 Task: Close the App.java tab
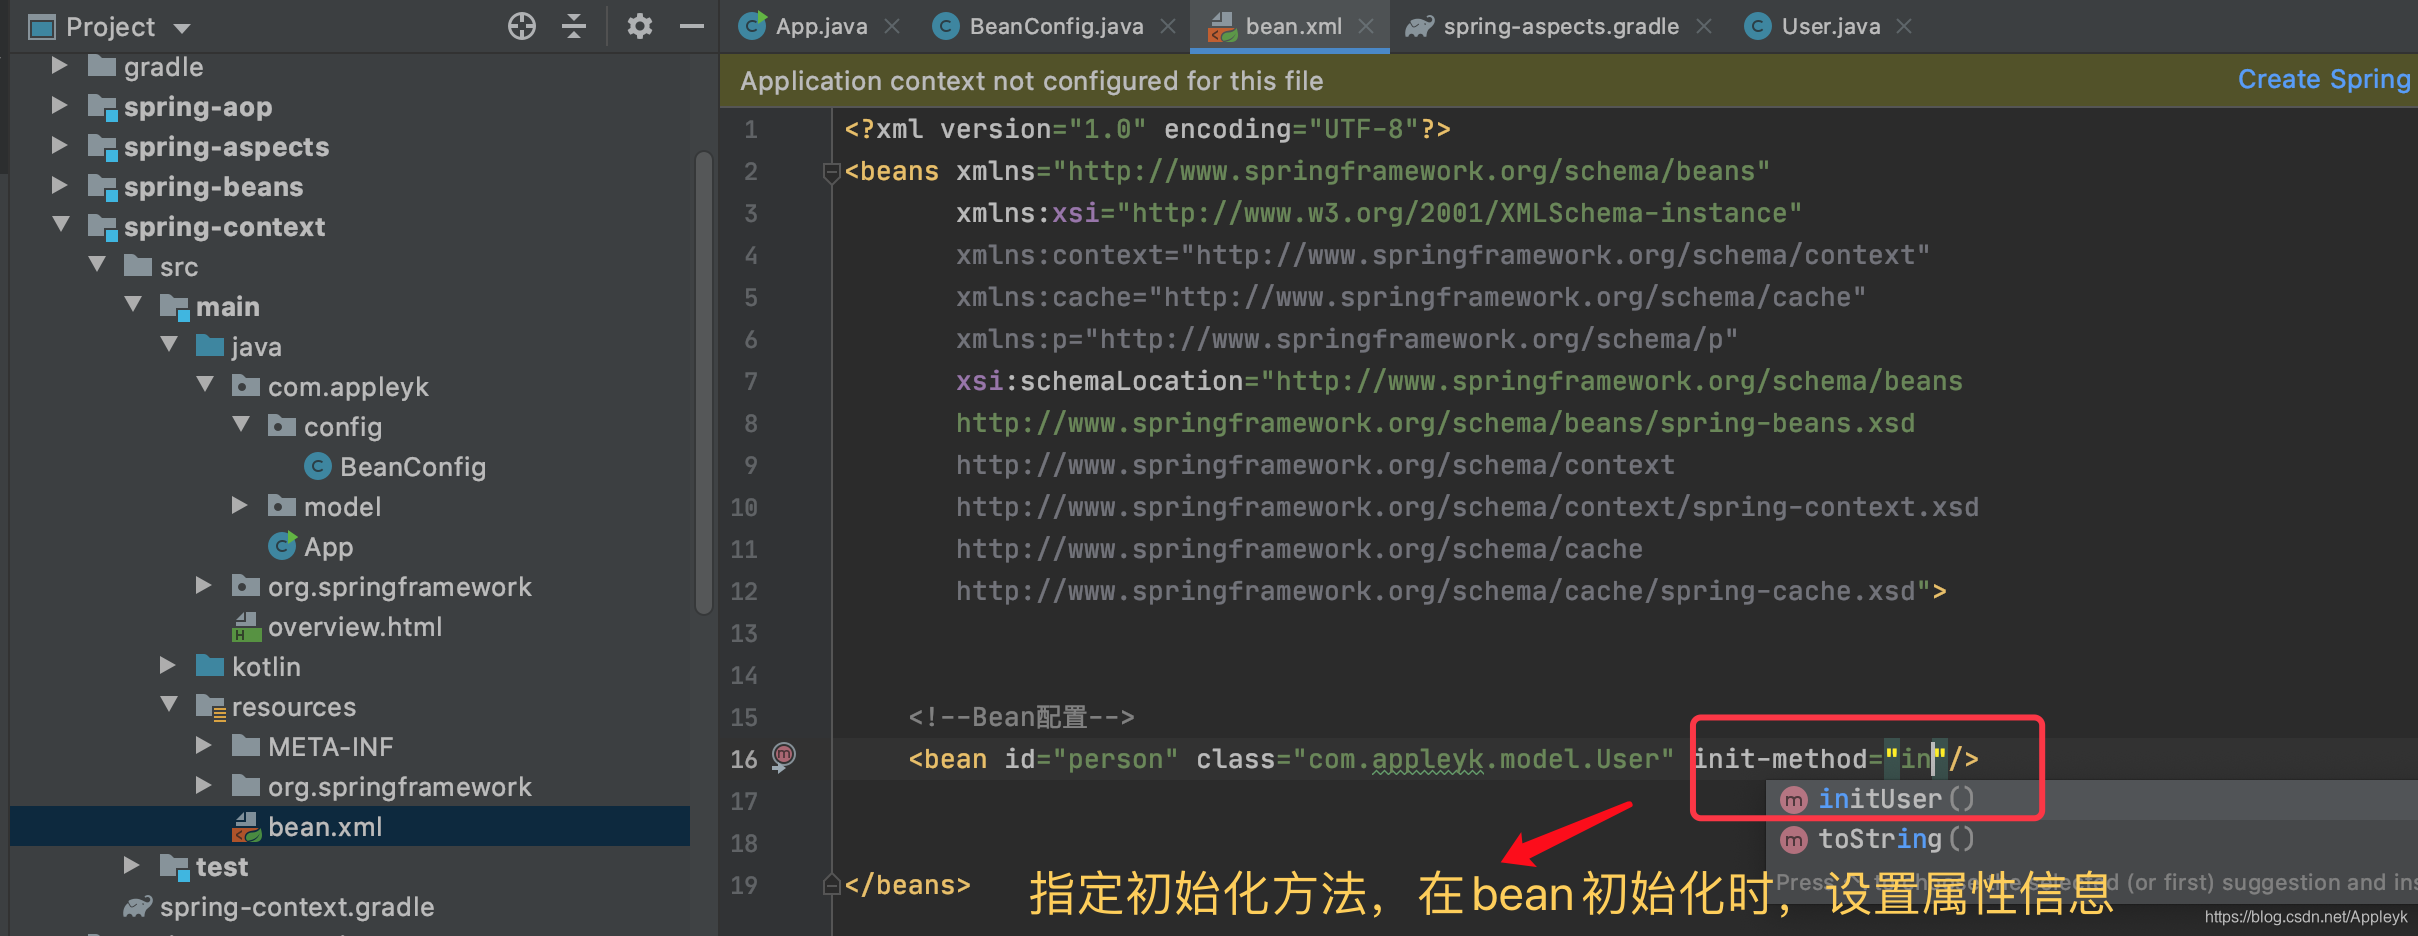(892, 27)
